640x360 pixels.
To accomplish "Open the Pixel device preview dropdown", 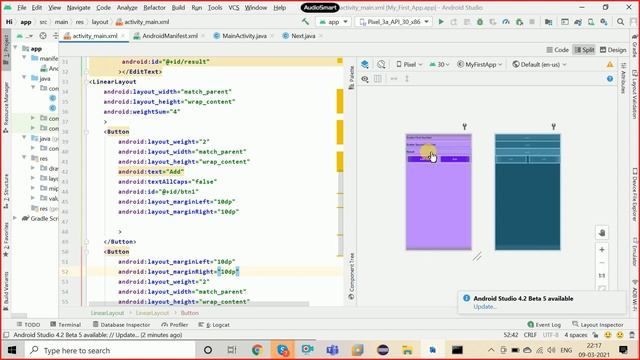I will 409,64.
